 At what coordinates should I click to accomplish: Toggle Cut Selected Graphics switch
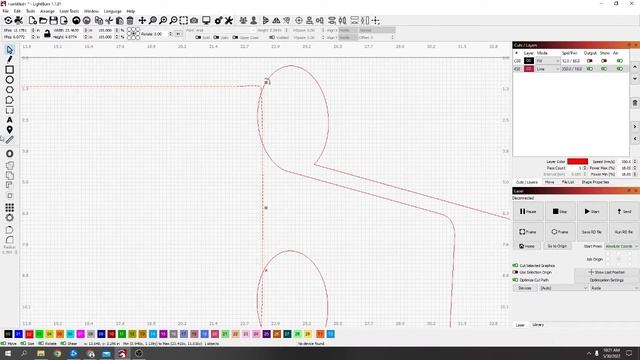pos(515,265)
